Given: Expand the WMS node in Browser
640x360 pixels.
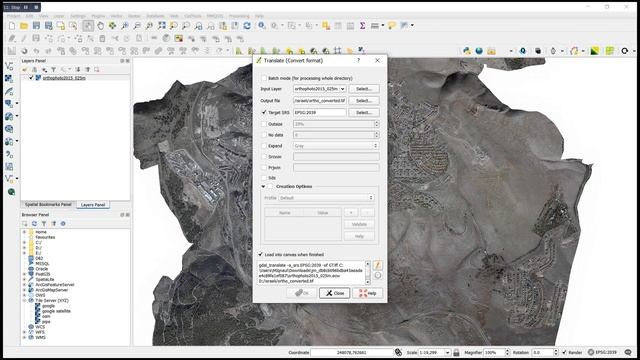Looking at the screenshot, I should pyautogui.click(x=24, y=338).
